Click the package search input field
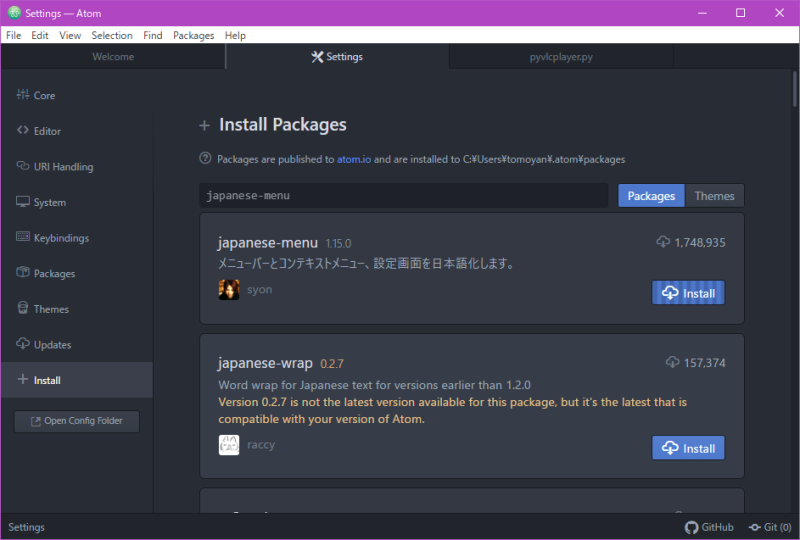This screenshot has width=800, height=540. [403, 196]
